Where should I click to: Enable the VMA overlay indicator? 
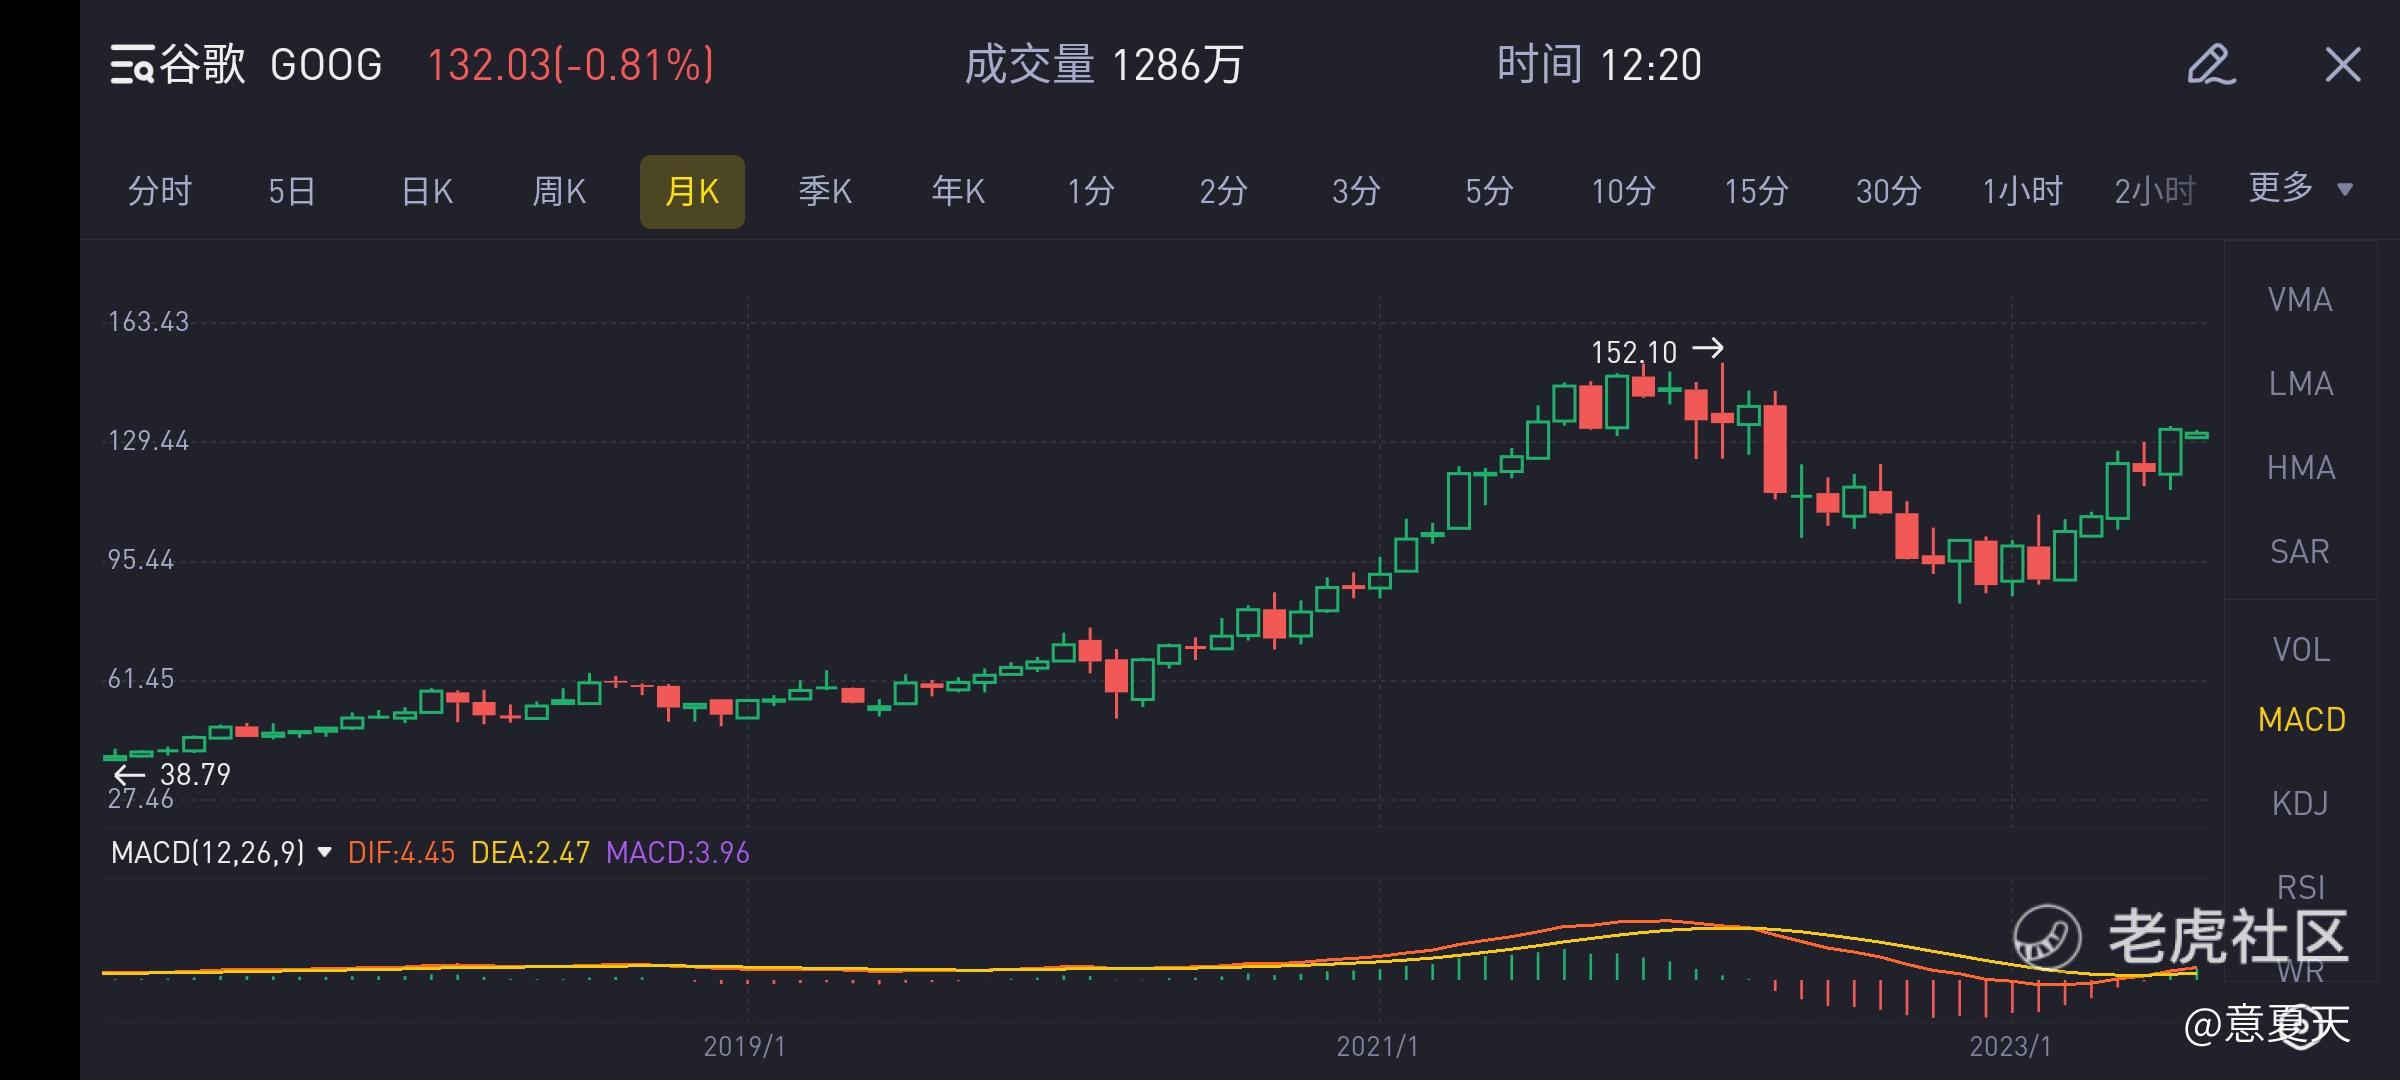point(2300,300)
